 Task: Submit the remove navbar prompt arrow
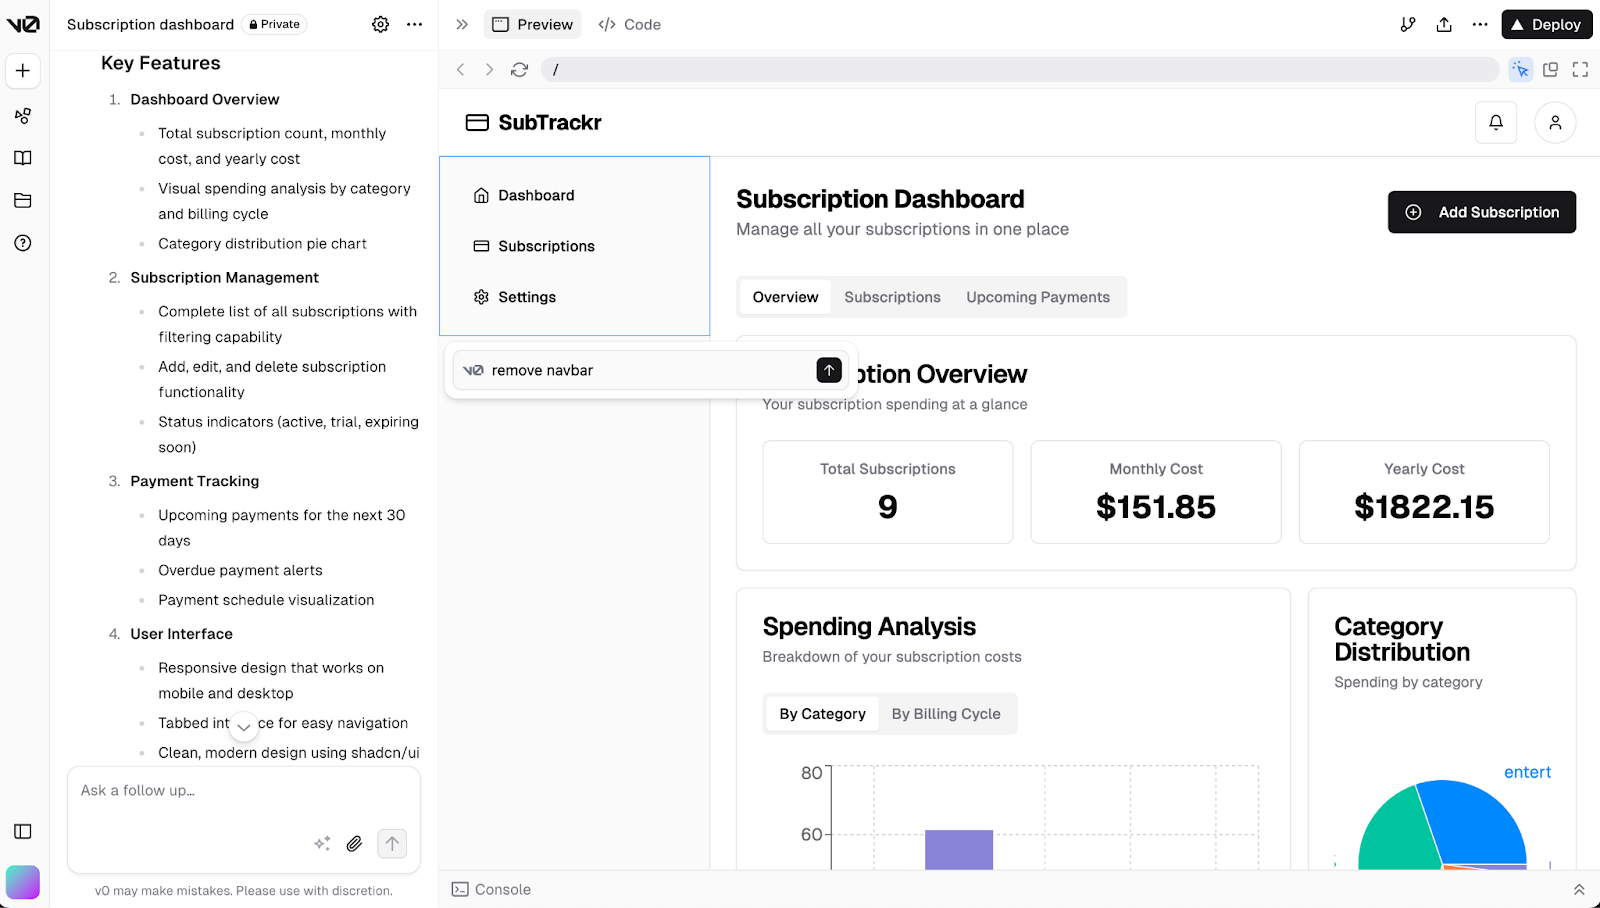[x=829, y=370]
